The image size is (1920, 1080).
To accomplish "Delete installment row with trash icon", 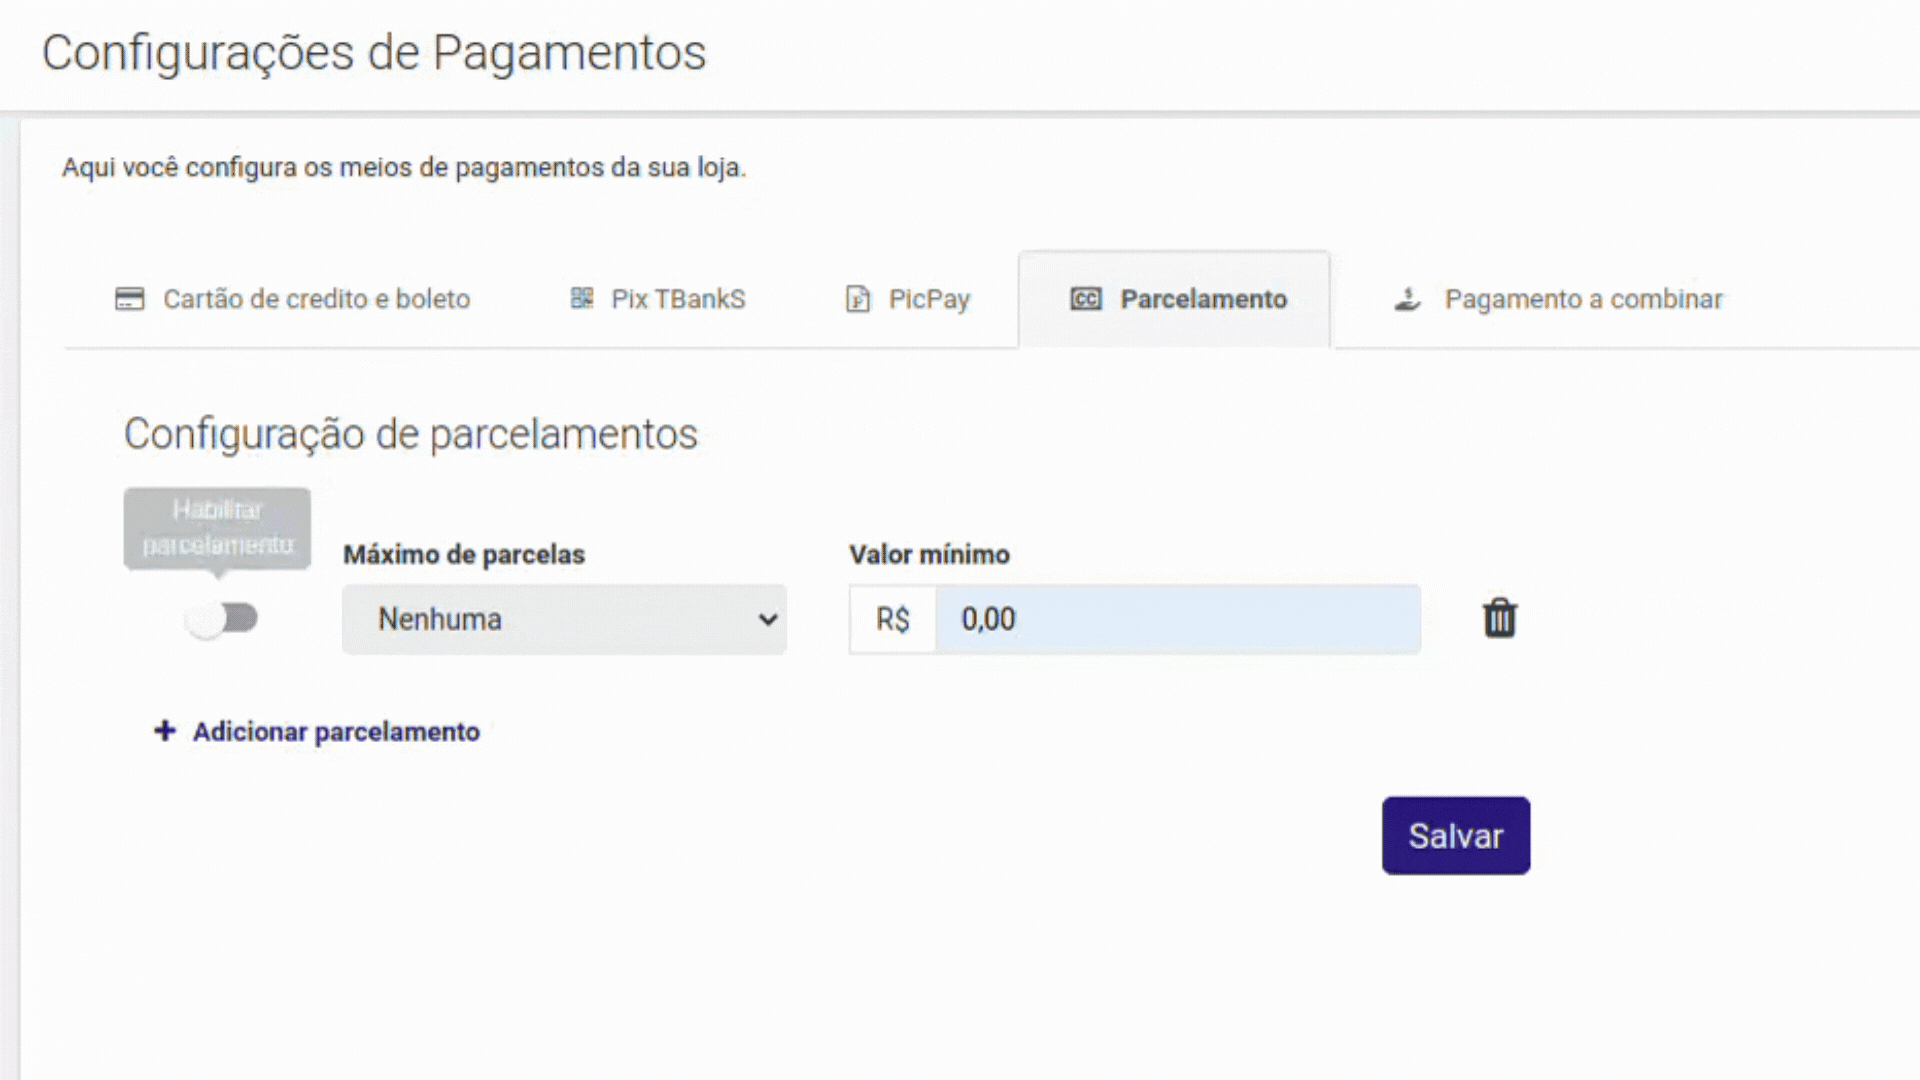I will pos(1499,619).
